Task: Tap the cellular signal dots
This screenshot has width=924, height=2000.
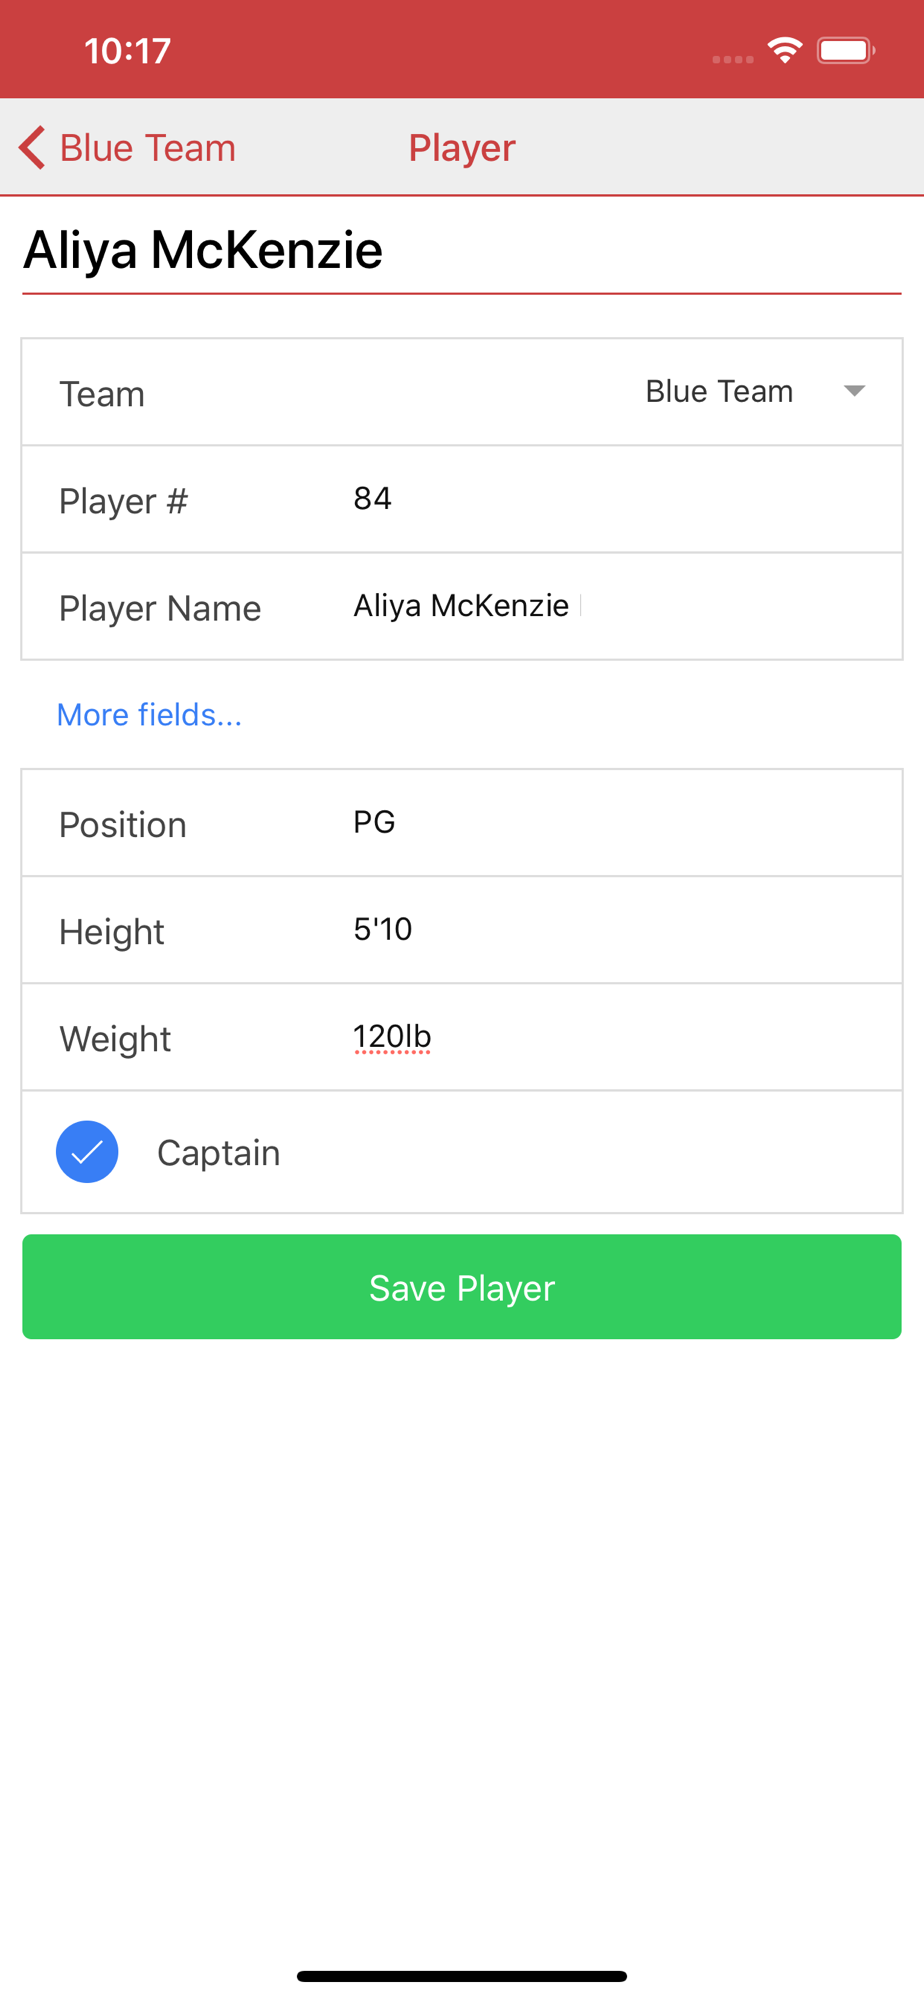Action: [732, 59]
